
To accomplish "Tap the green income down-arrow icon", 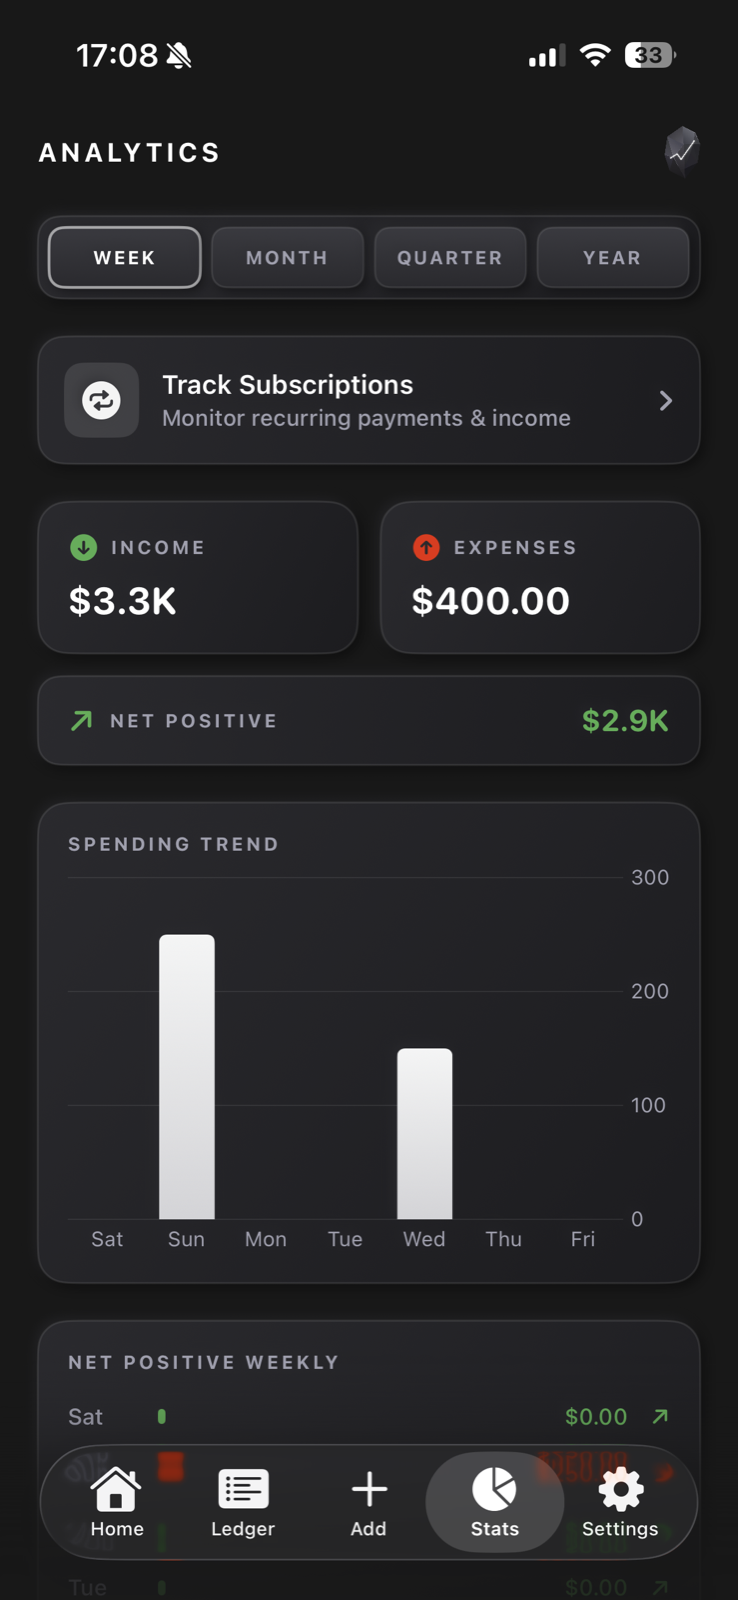I will click(x=84, y=547).
